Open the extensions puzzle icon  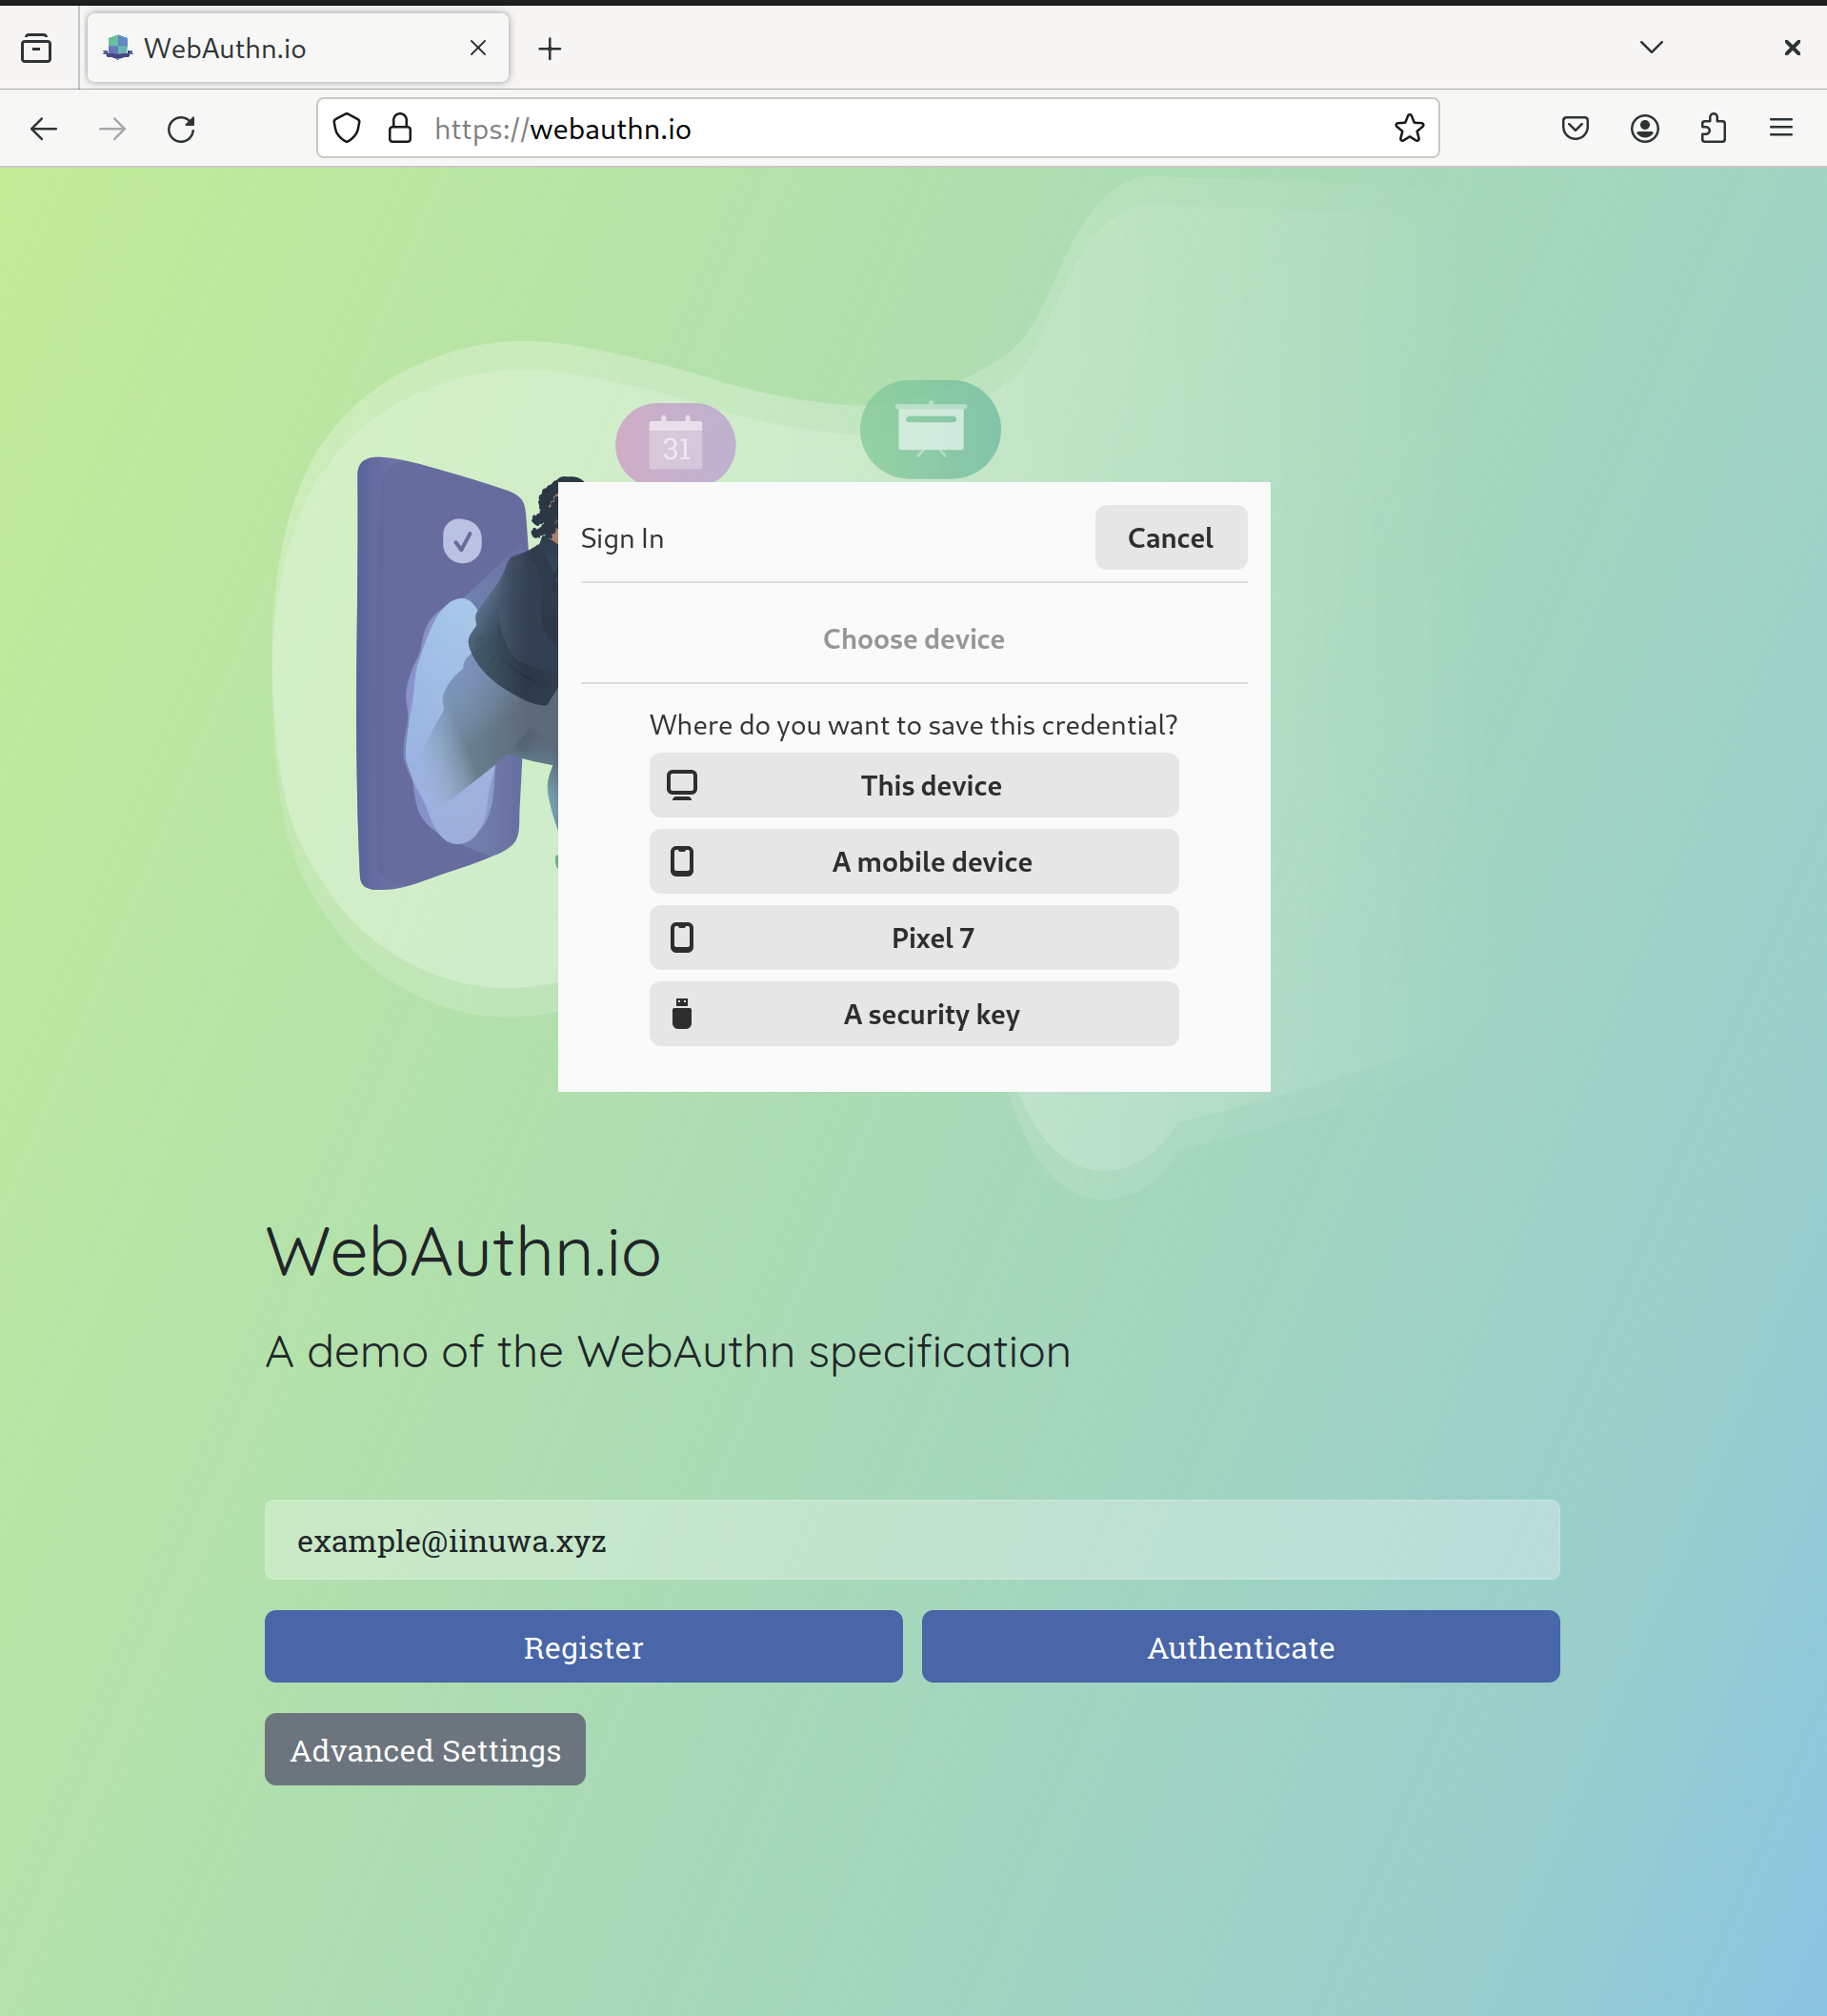1713,128
